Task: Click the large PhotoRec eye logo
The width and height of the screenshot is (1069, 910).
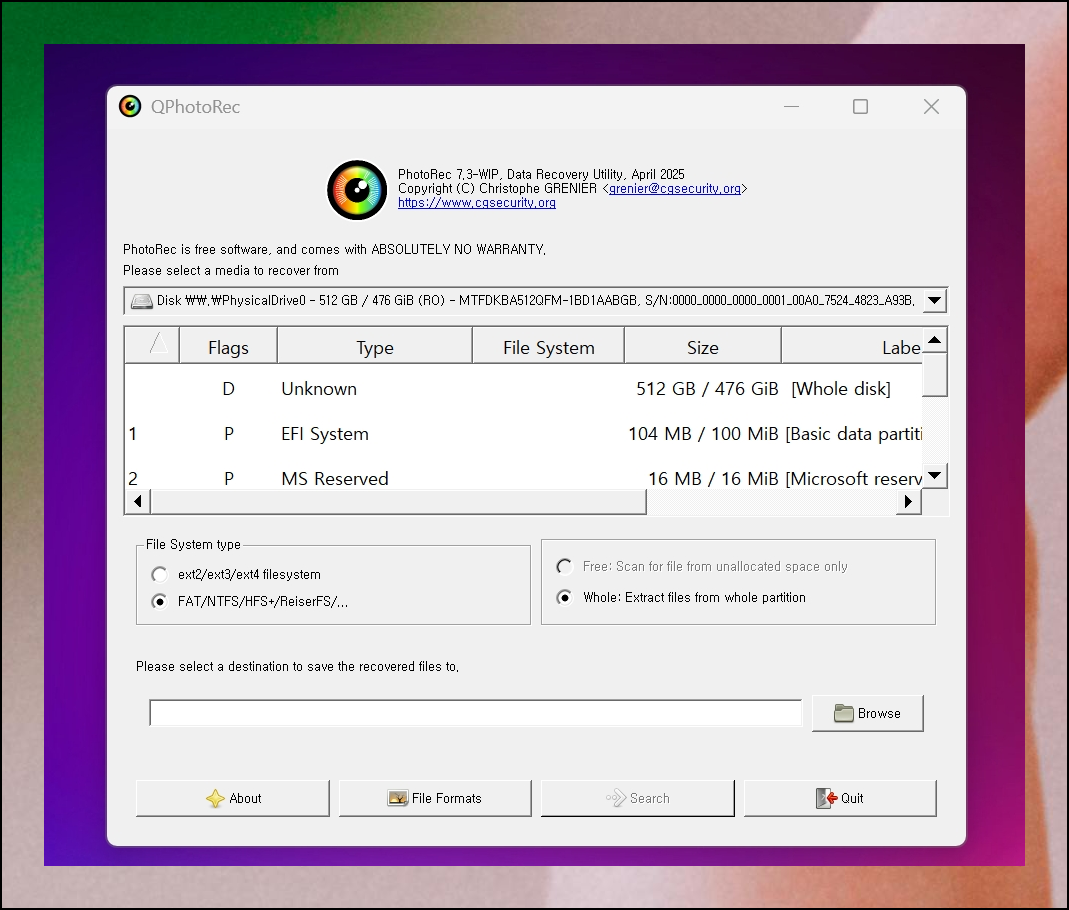Action: click(x=357, y=189)
